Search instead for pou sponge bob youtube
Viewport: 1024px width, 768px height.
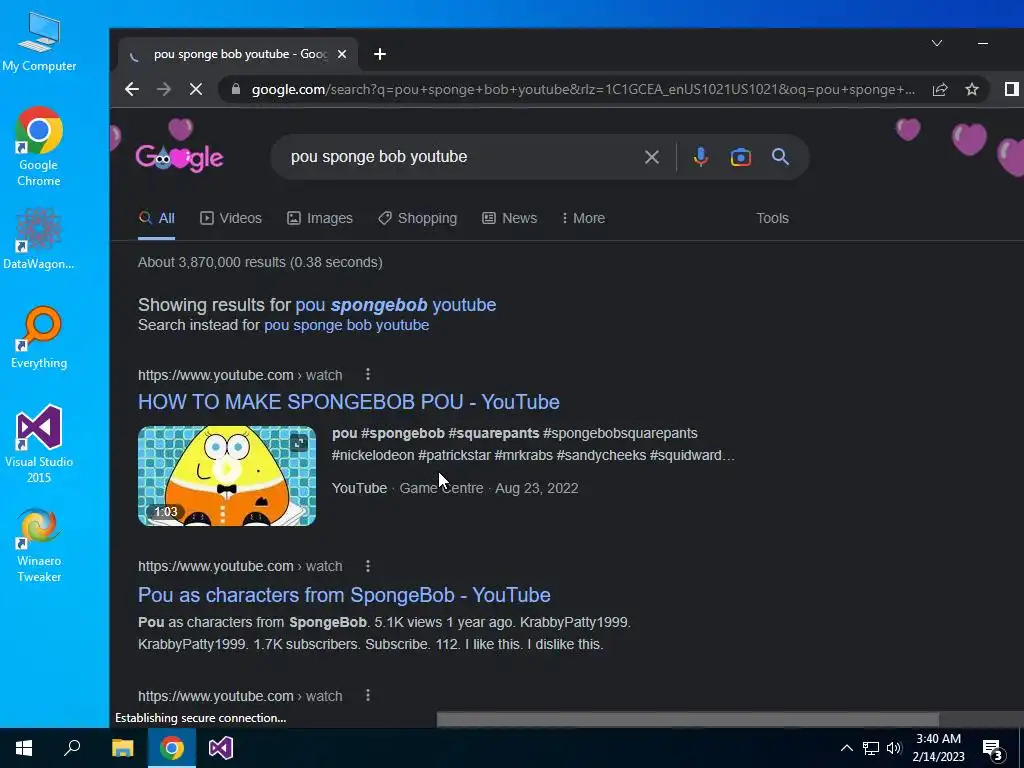pyautogui.click(x=346, y=325)
